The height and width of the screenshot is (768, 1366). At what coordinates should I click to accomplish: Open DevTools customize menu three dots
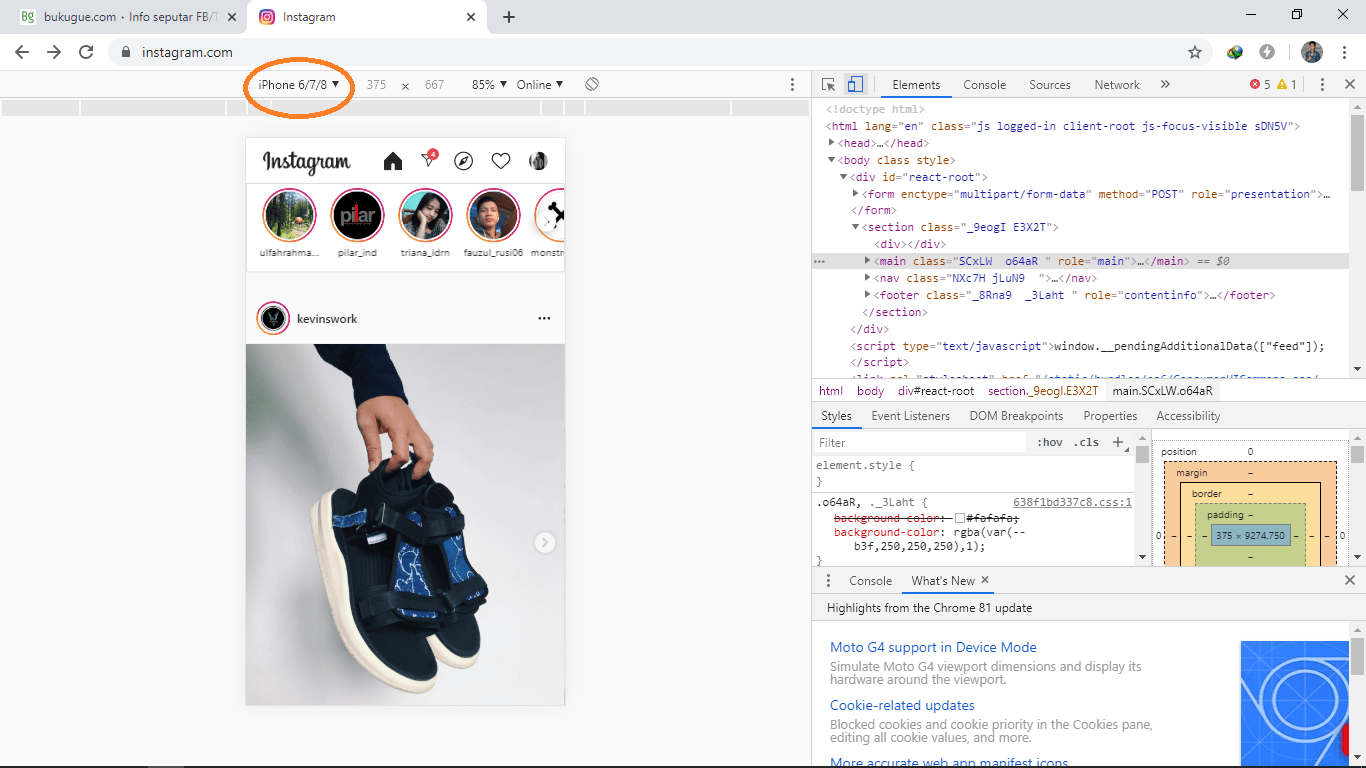1322,85
